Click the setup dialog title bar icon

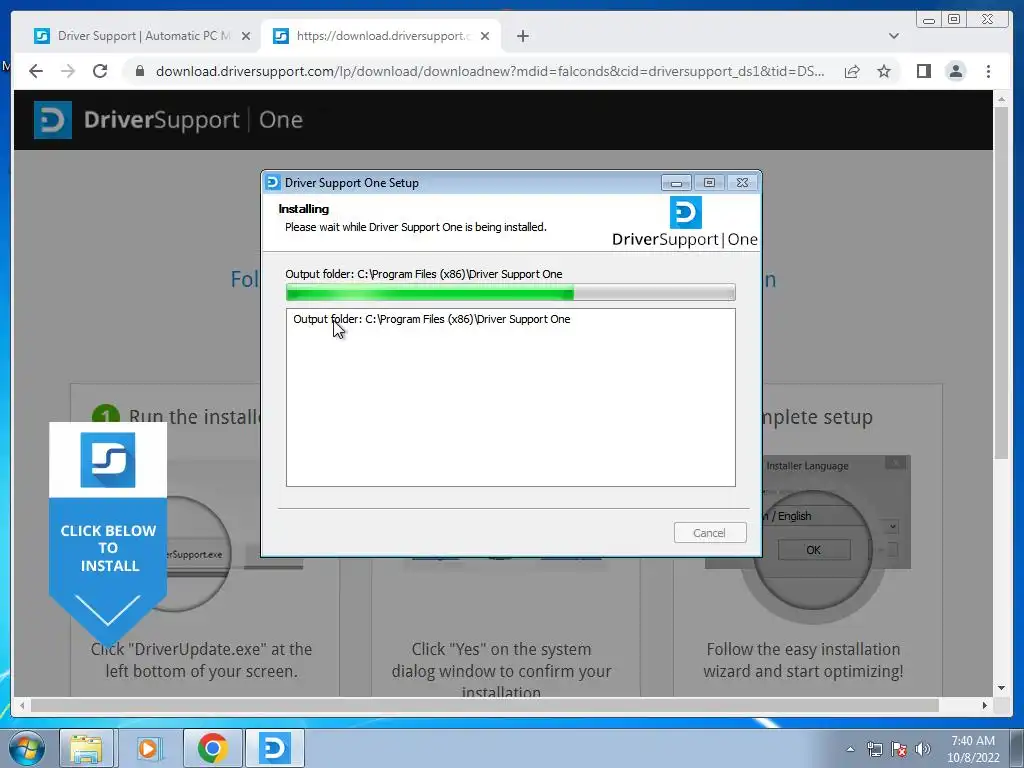coord(273,182)
